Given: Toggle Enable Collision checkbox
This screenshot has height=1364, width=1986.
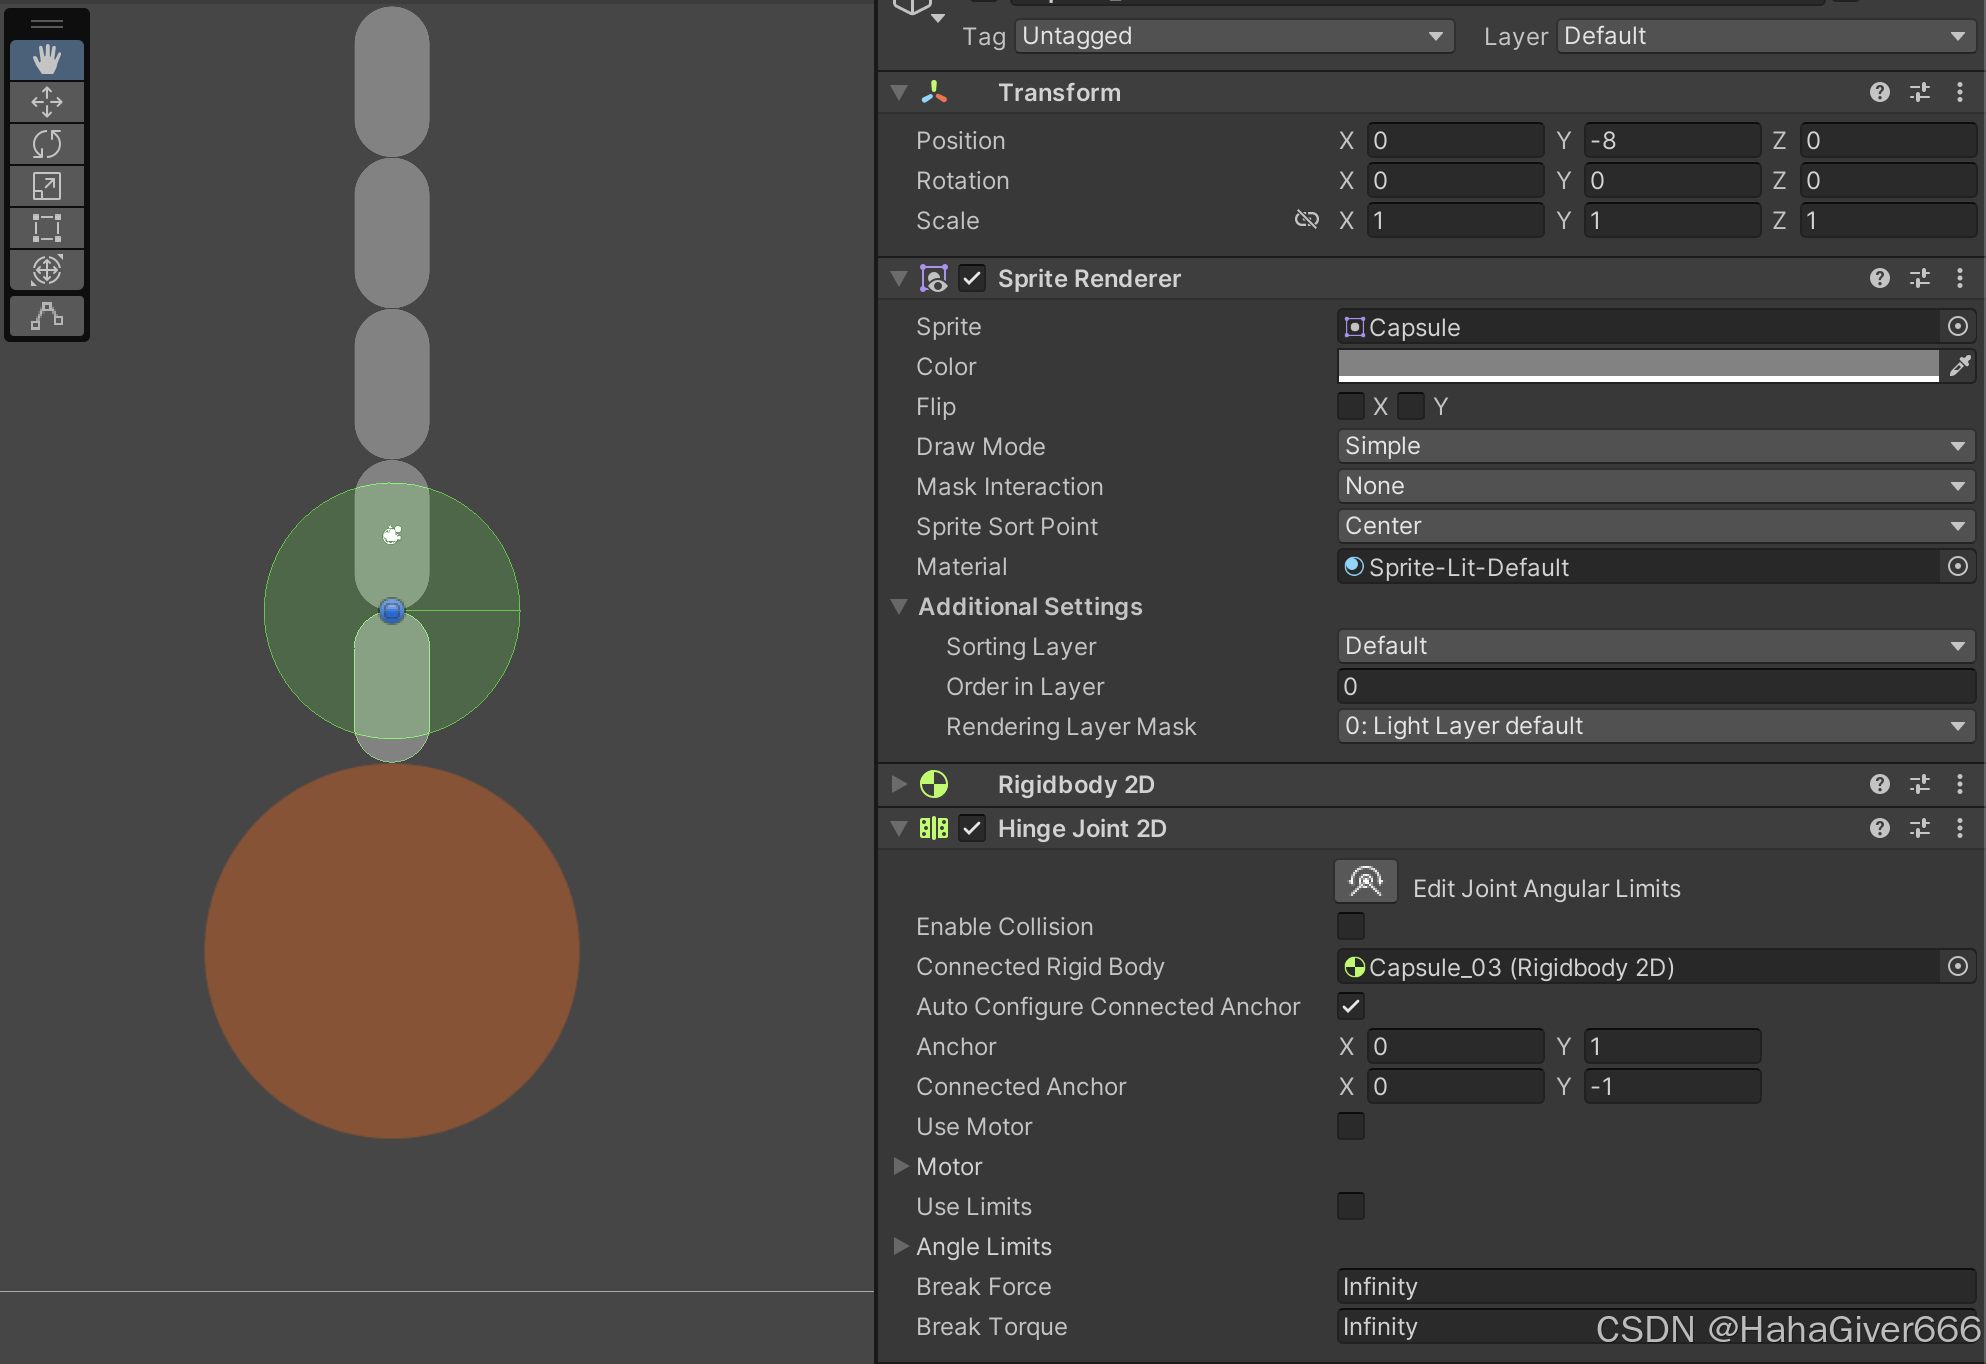Looking at the screenshot, I should click(1350, 926).
